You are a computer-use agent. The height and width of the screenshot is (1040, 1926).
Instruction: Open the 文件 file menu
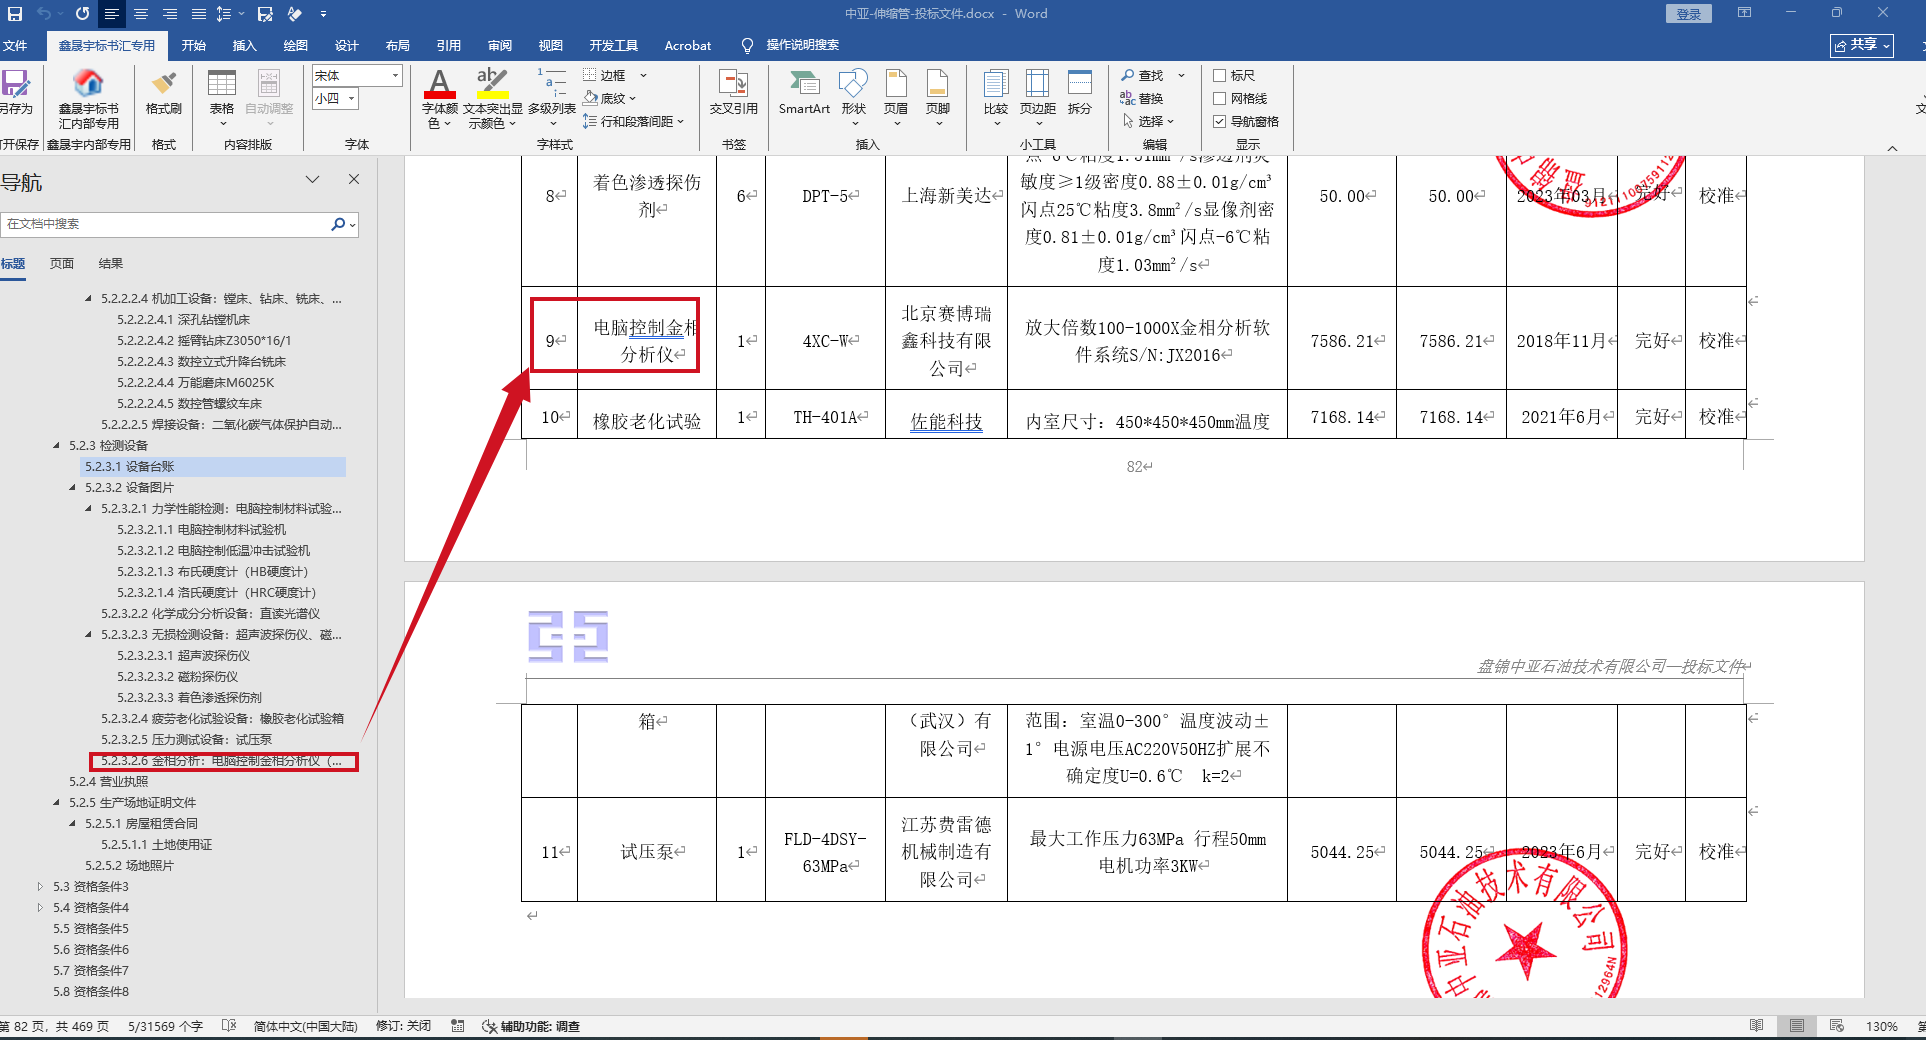pos(15,45)
